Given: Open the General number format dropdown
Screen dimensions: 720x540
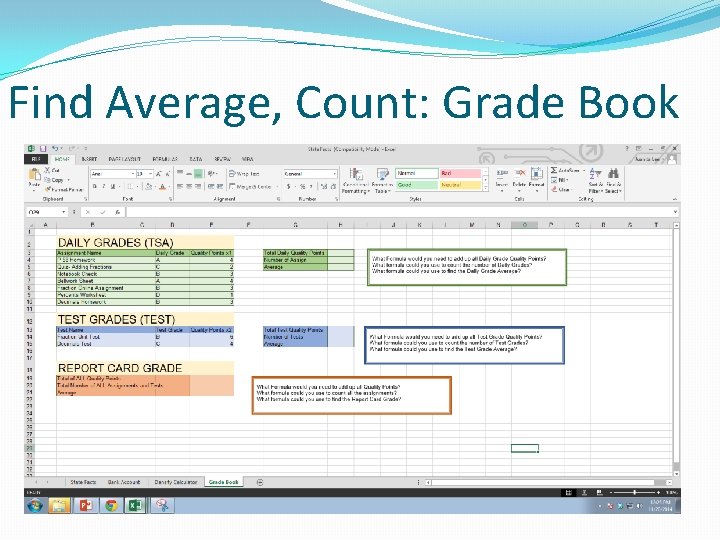Looking at the screenshot, I should tap(334, 174).
